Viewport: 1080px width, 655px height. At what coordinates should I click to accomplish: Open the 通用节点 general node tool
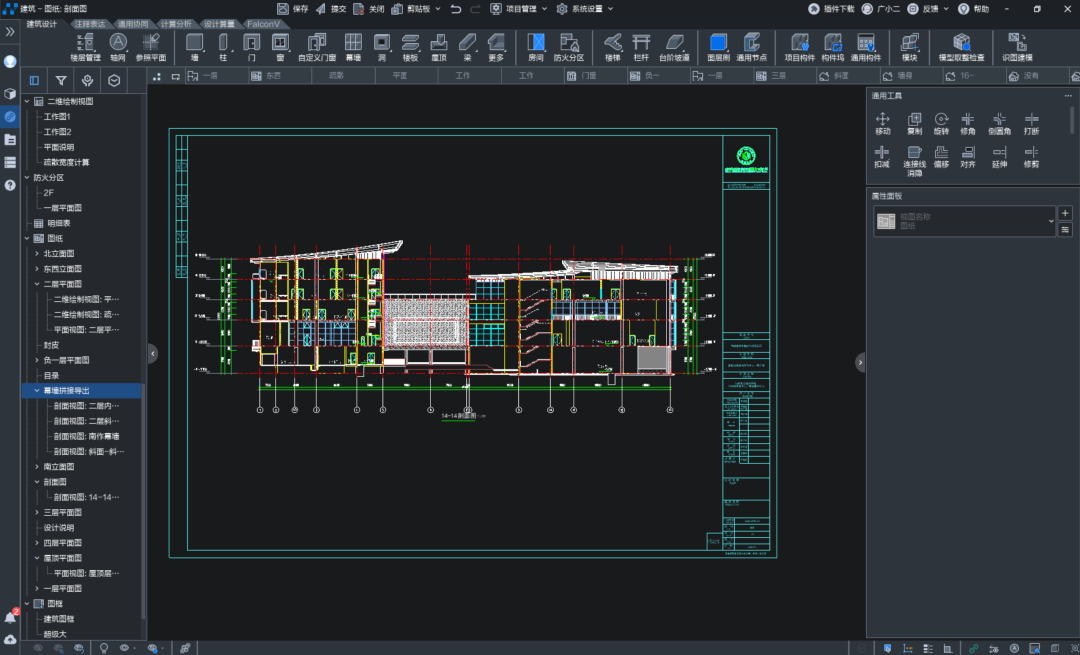coord(751,47)
